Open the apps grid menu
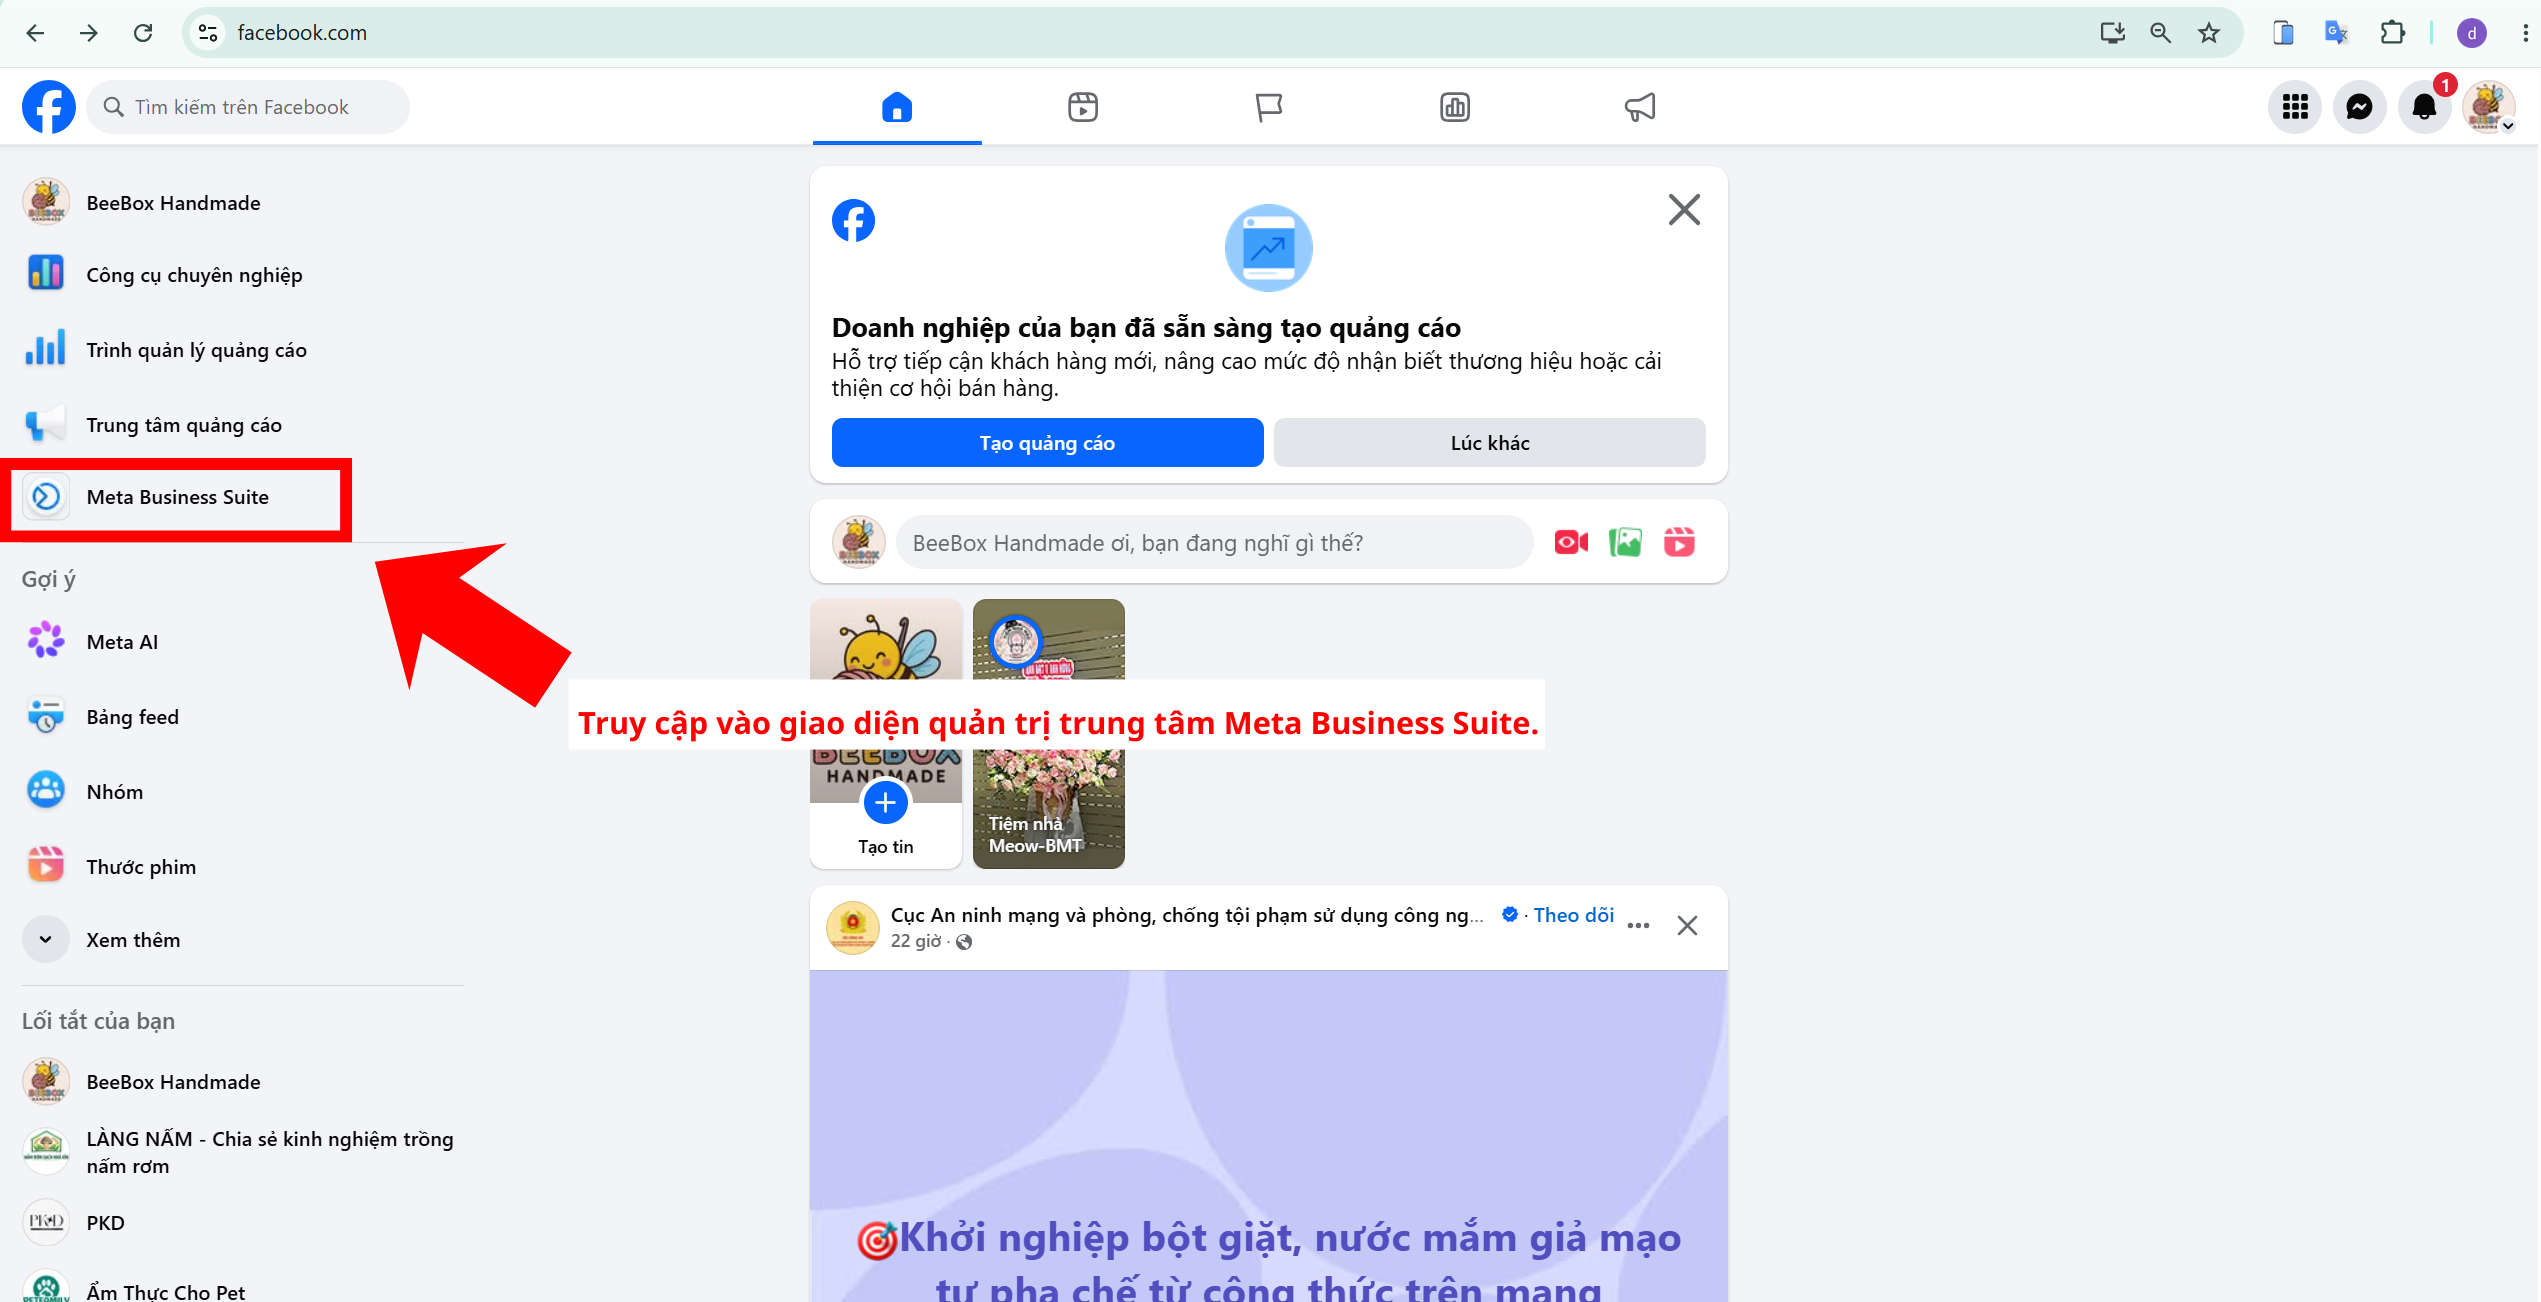Screen dimensions: 2541x1302 pyautogui.click(x=2295, y=107)
